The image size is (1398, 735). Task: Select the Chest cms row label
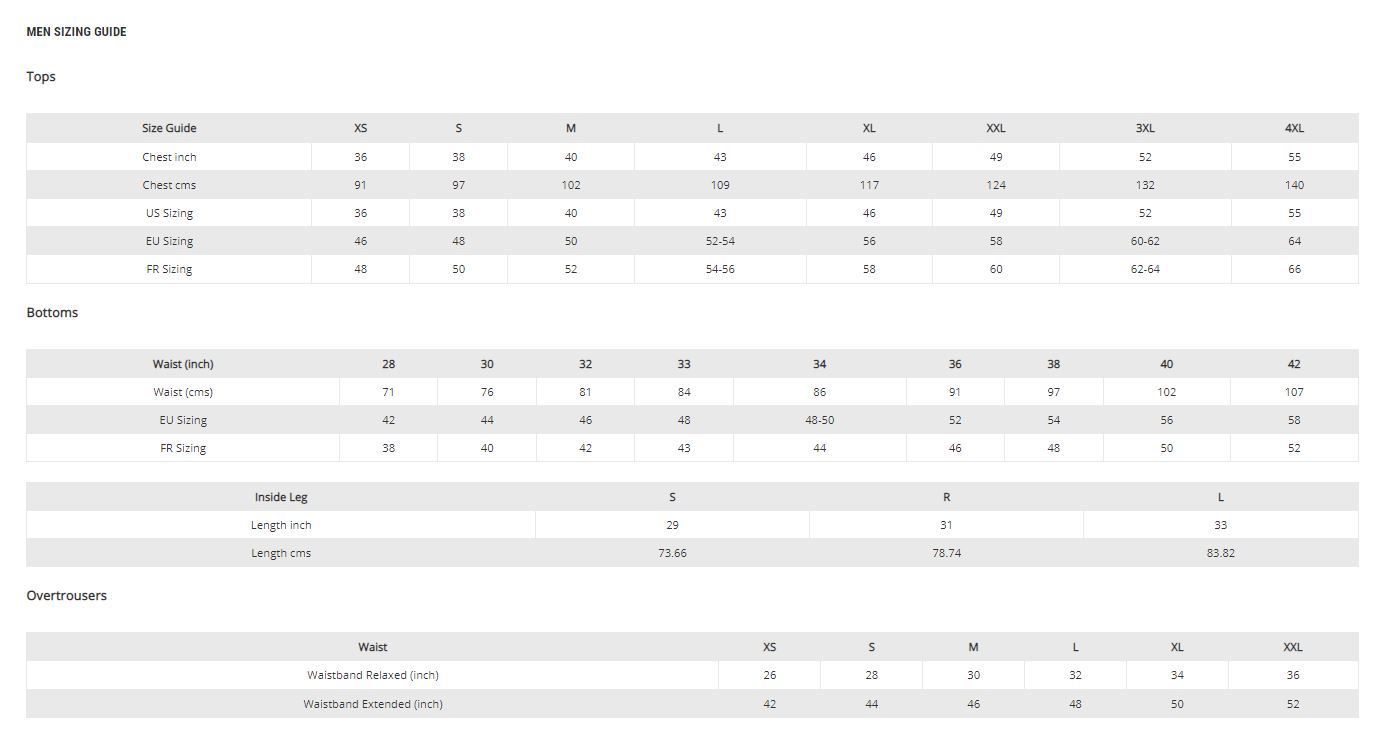click(169, 185)
